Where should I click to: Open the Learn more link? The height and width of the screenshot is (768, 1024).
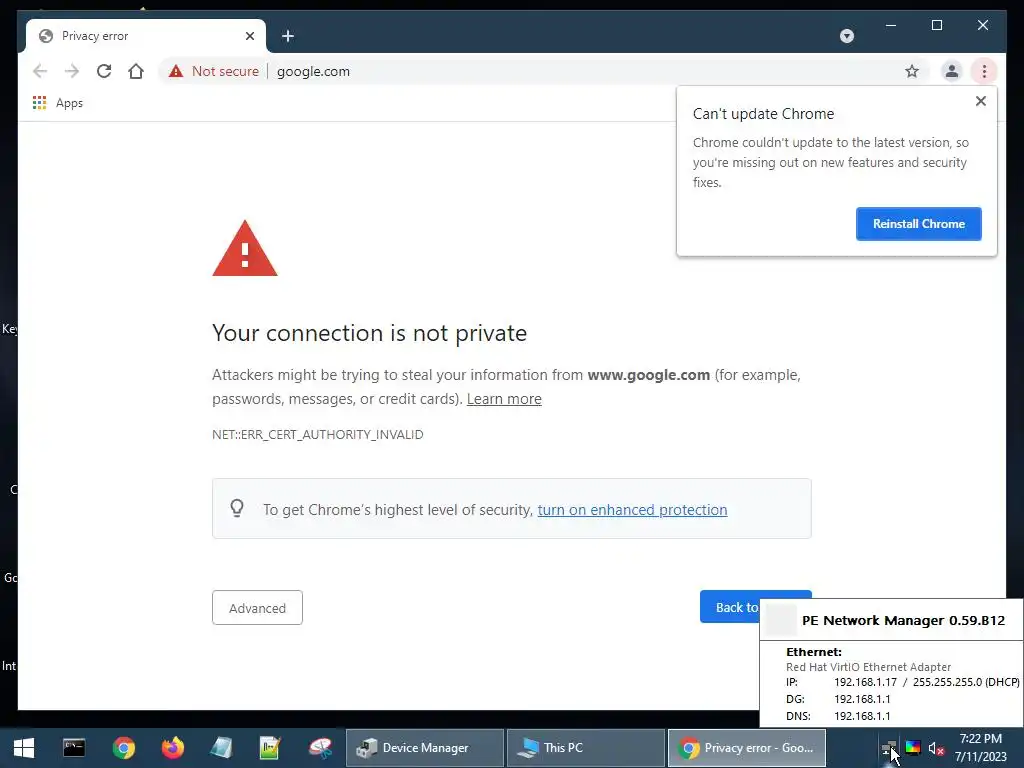pos(504,399)
